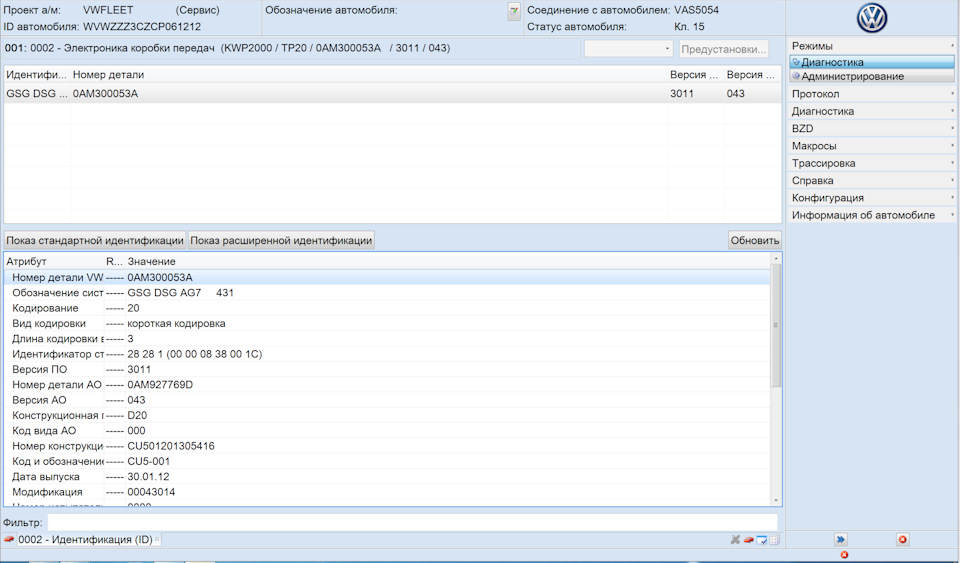Viewport: 960px width, 563px height.
Task: Select the Конструкционная D20 row
Action: 387,415
